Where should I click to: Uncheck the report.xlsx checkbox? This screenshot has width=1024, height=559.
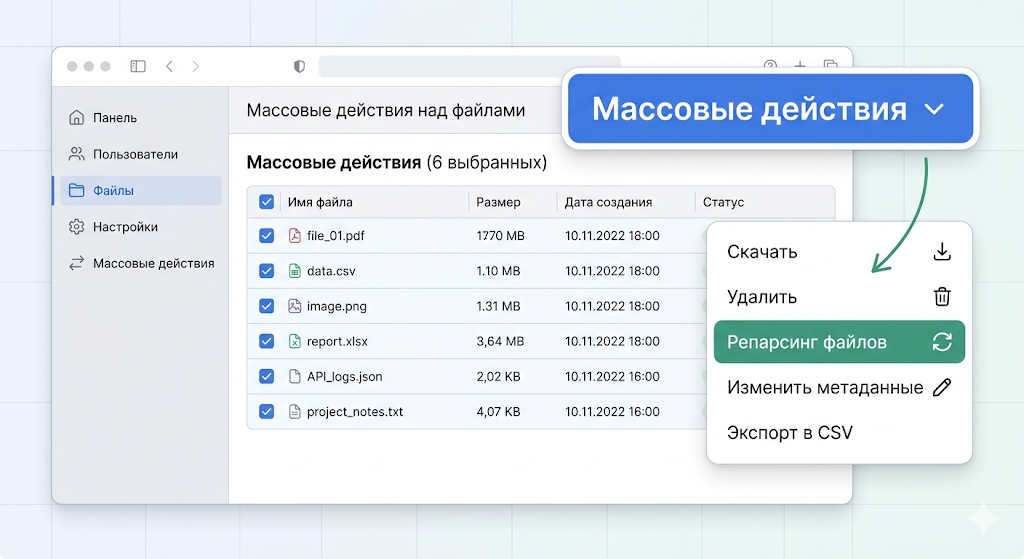[266, 341]
